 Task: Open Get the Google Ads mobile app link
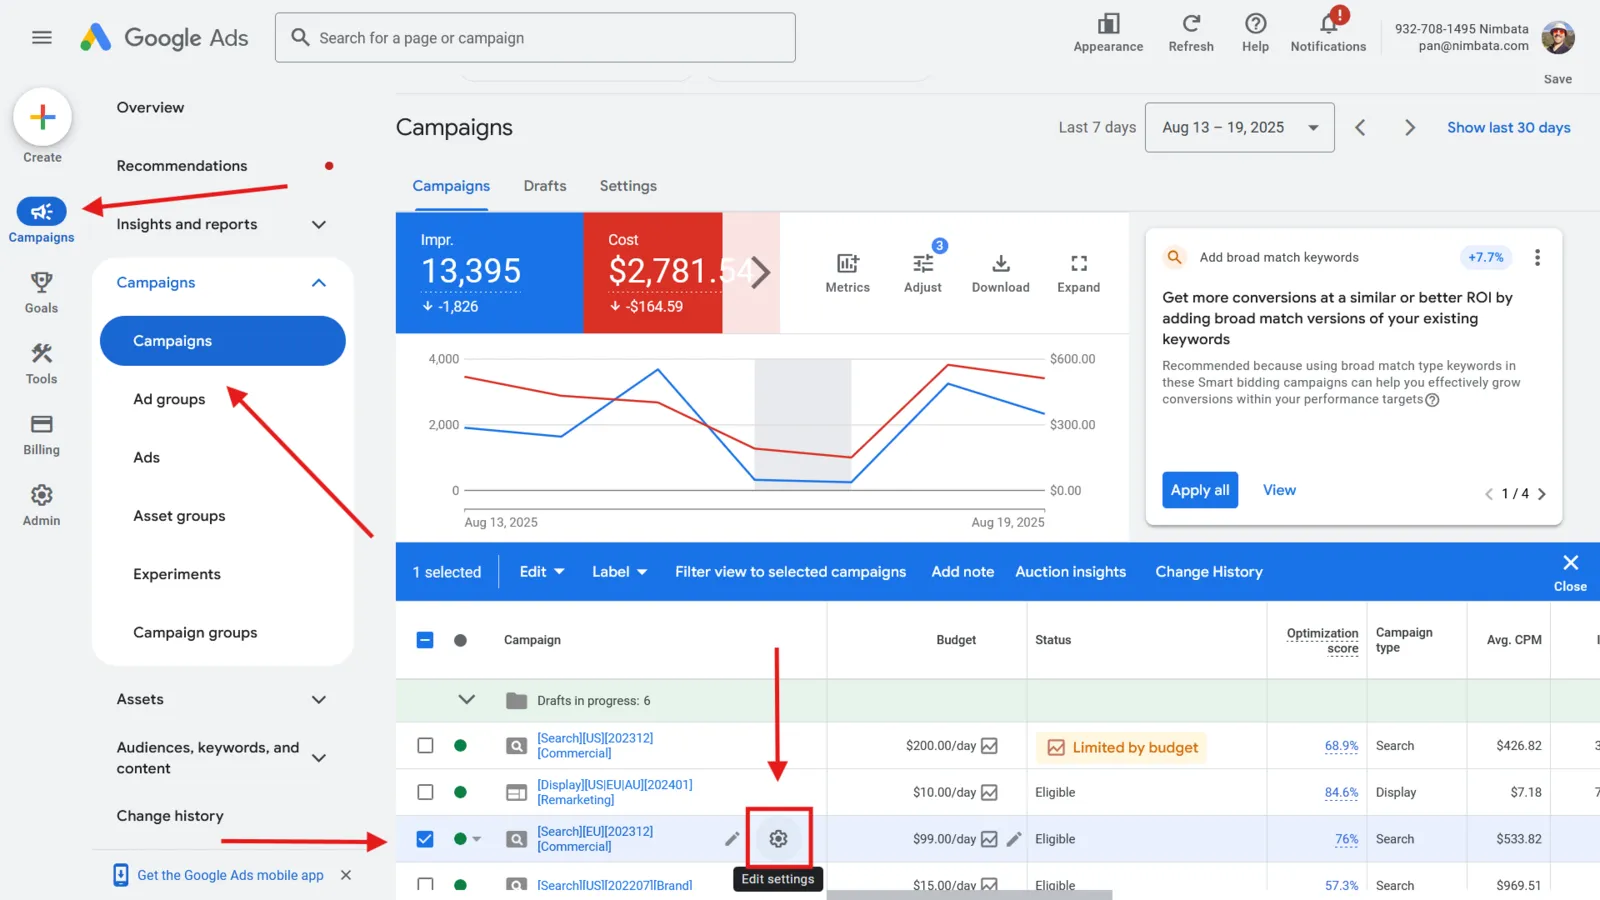pyautogui.click(x=230, y=875)
